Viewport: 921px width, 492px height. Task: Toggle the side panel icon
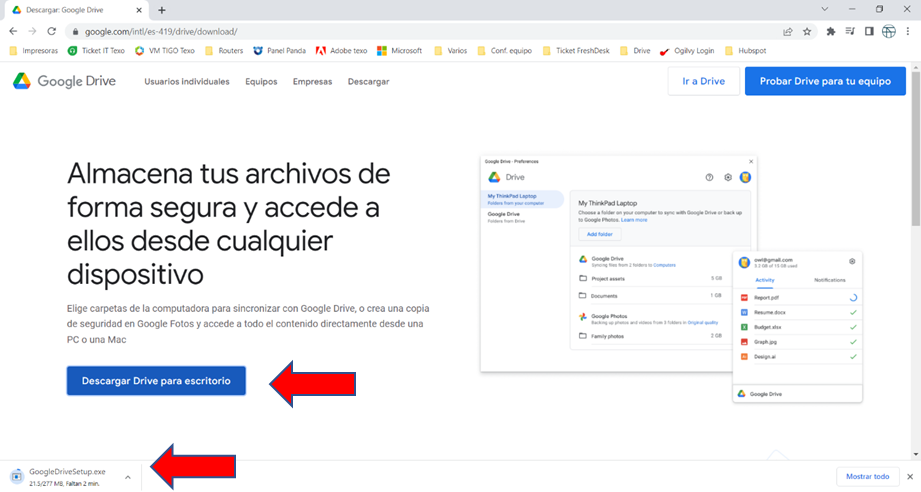(869, 32)
